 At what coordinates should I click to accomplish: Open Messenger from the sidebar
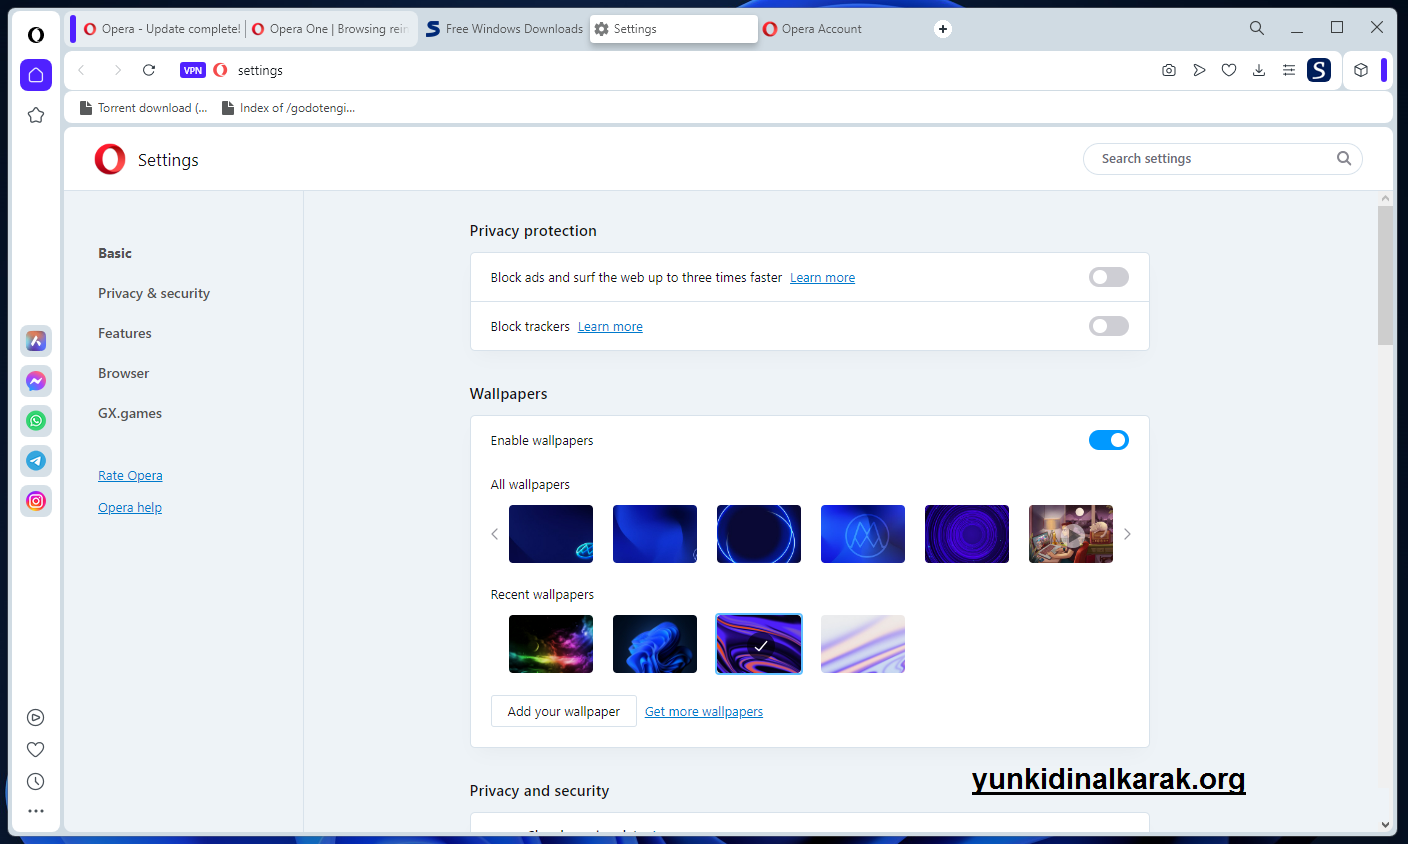[x=36, y=381]
